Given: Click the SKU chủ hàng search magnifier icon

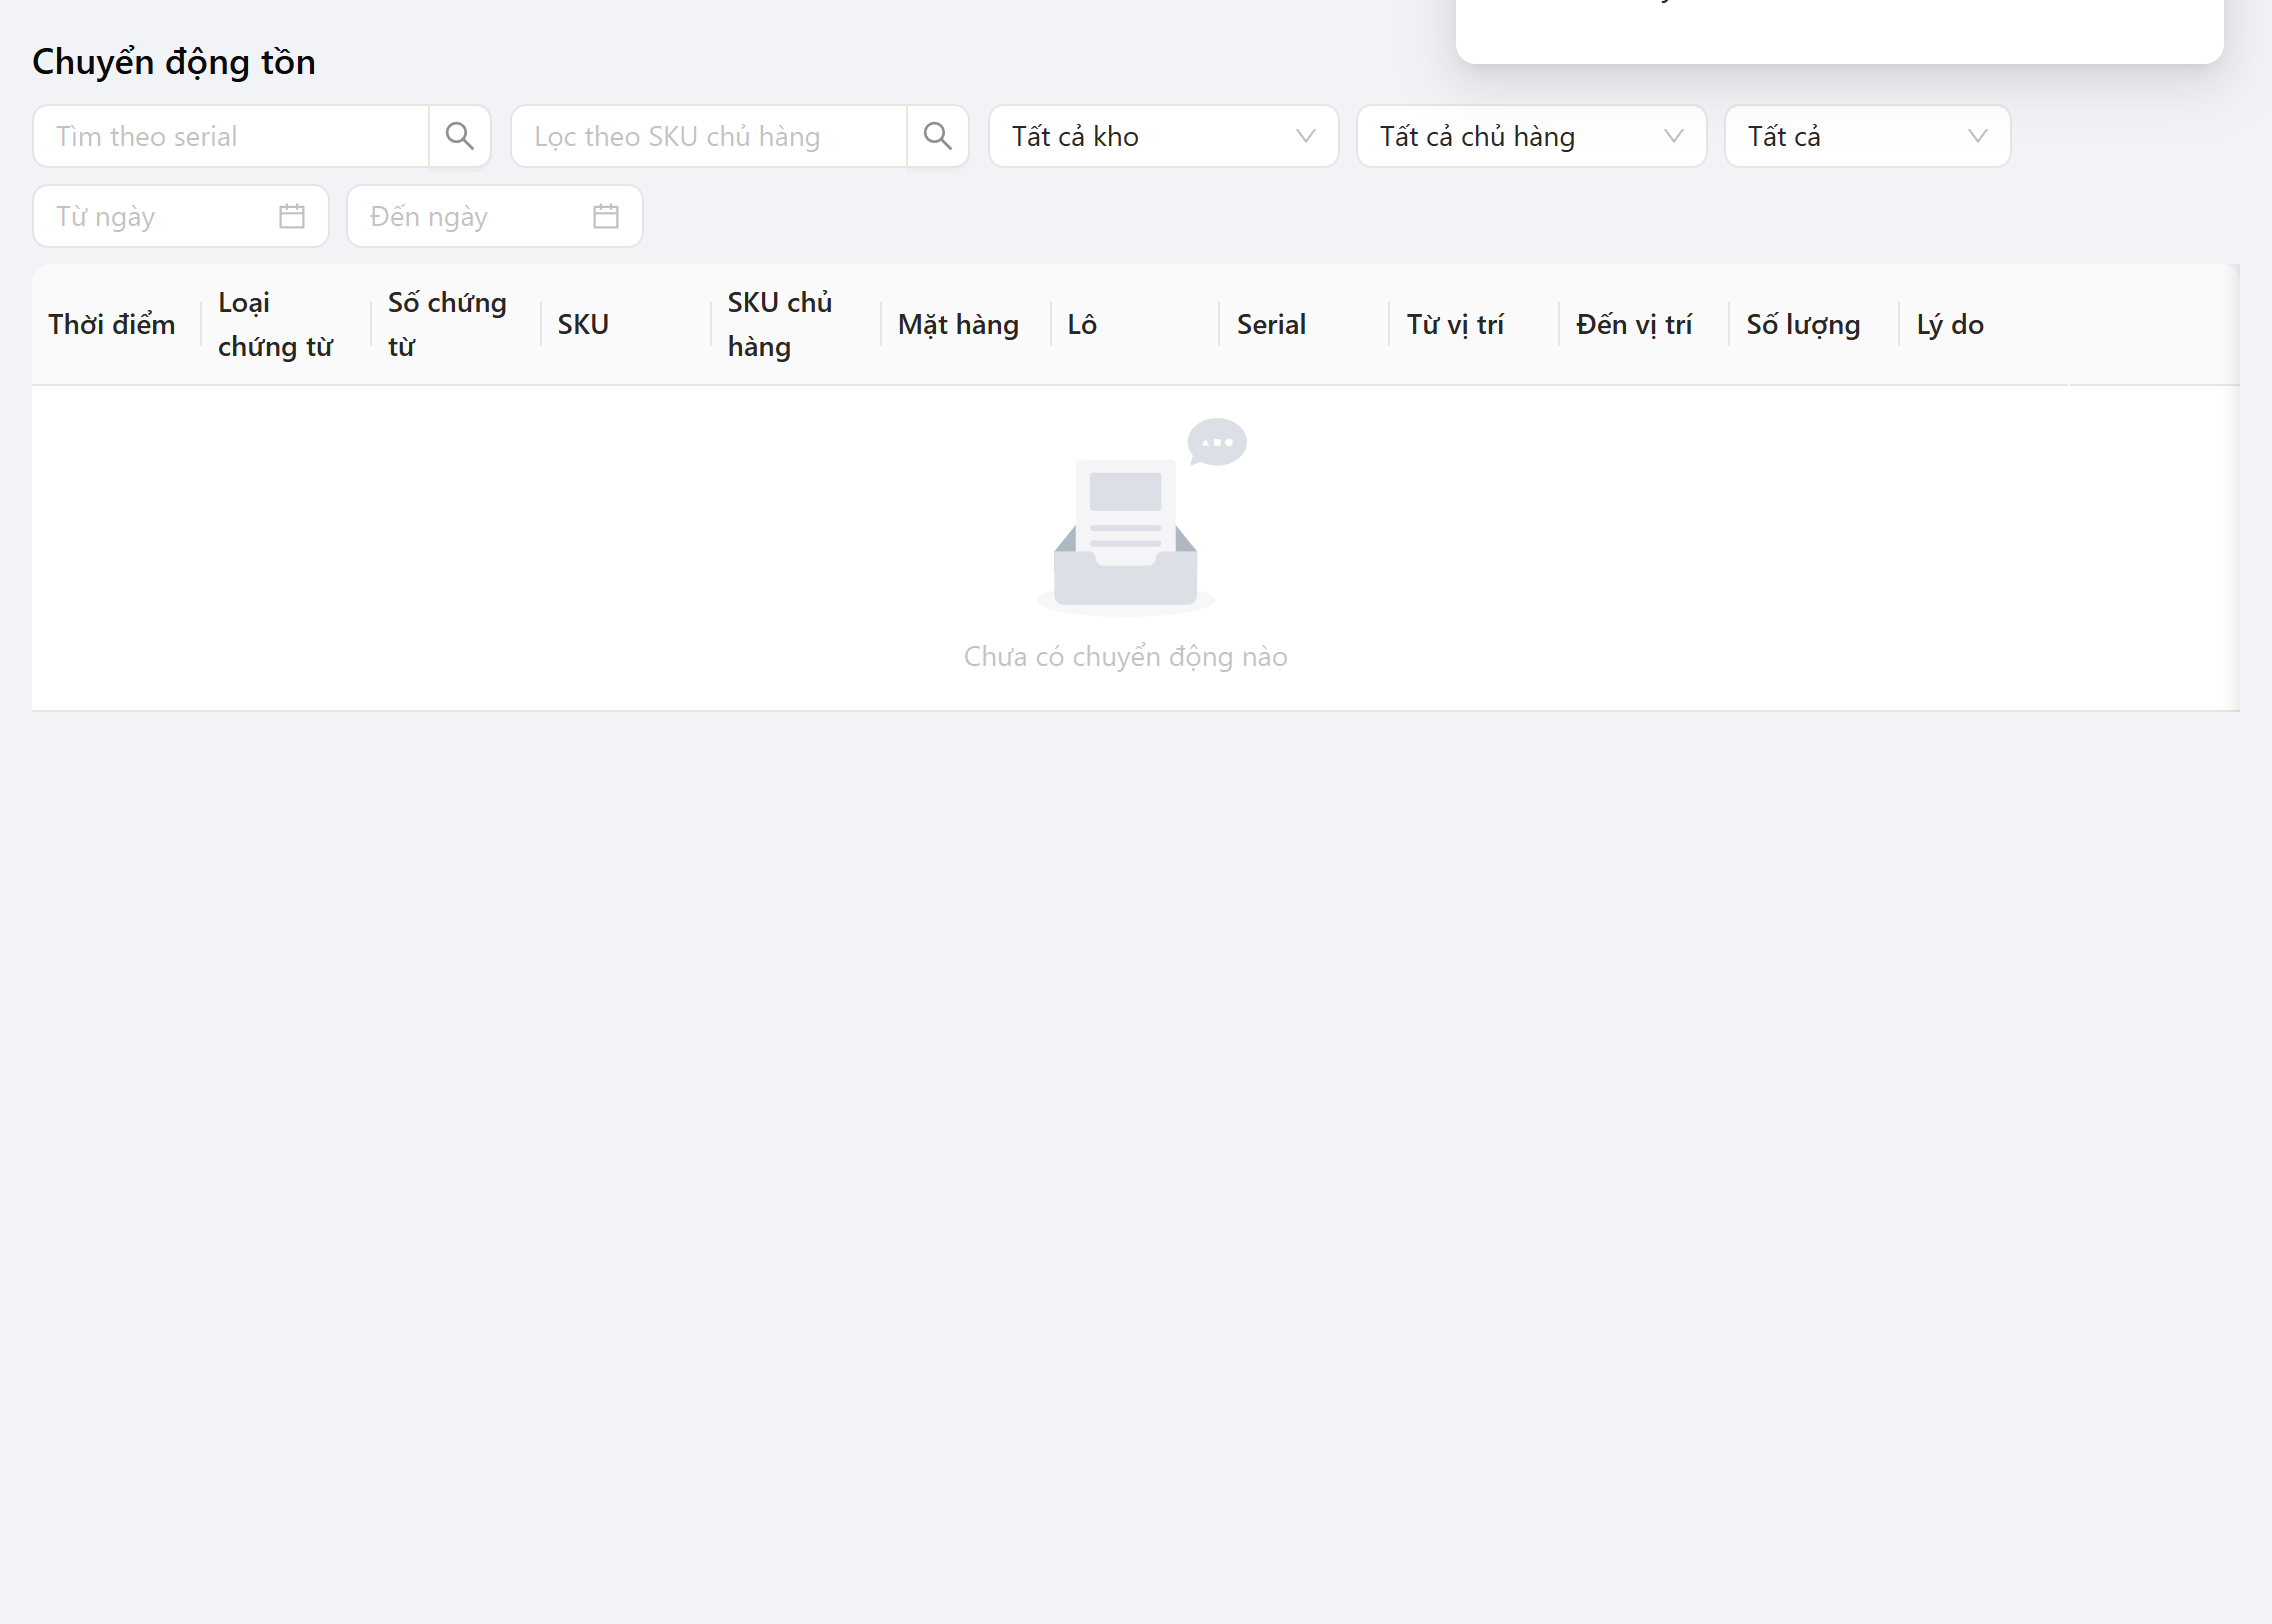Looking at the screenshot, I should coord(937,136).
